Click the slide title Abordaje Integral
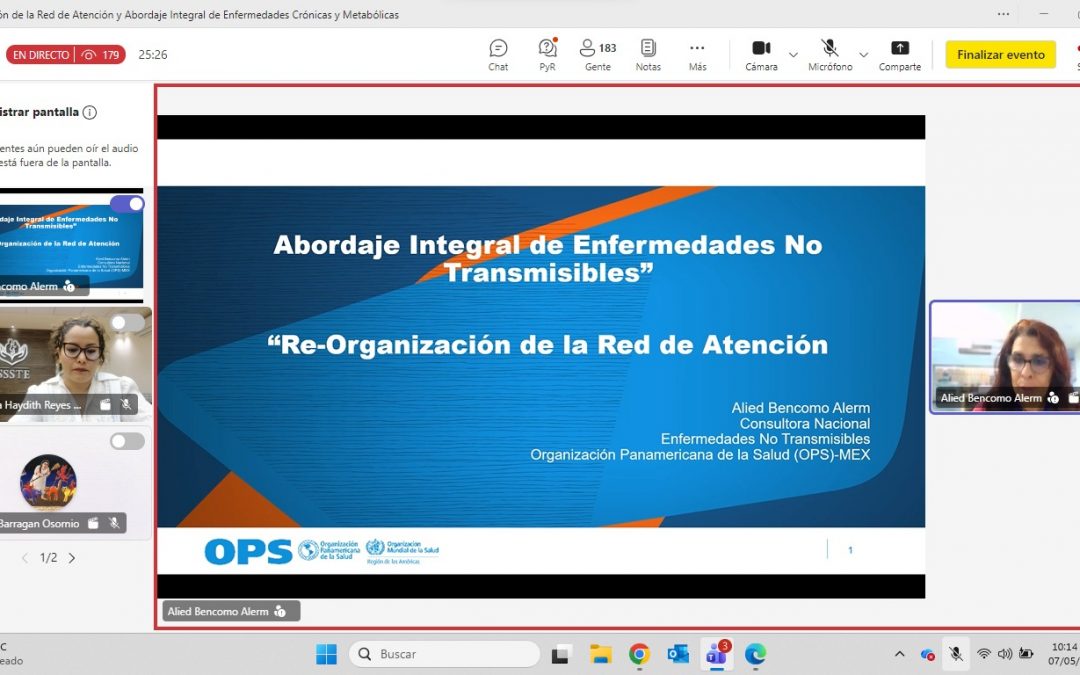This screenshot has height=675, width=1080. pos(548,258)
